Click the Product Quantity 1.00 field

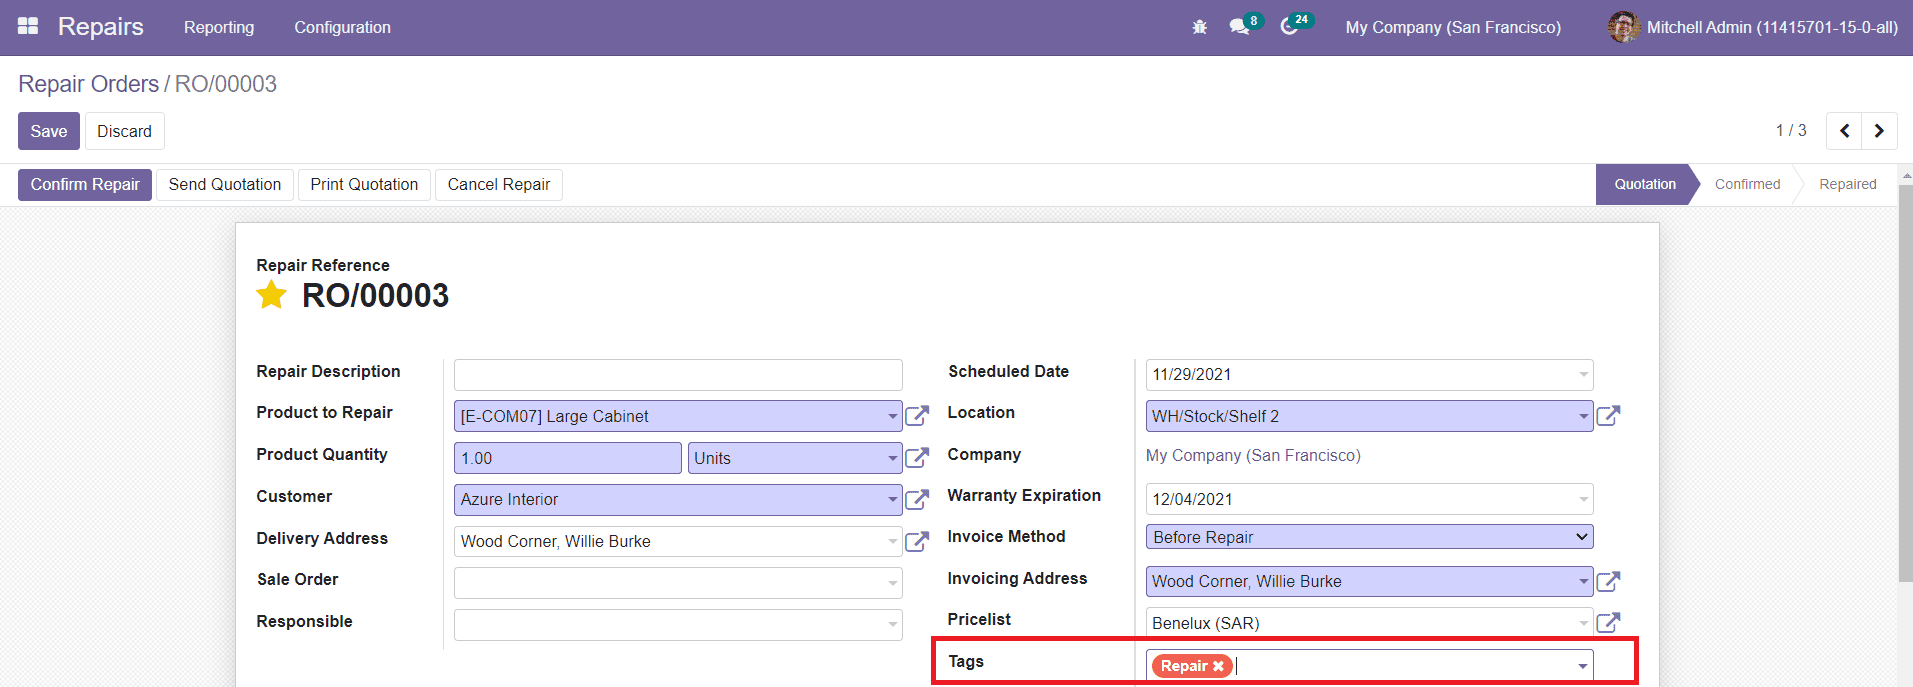pos(568,458)
